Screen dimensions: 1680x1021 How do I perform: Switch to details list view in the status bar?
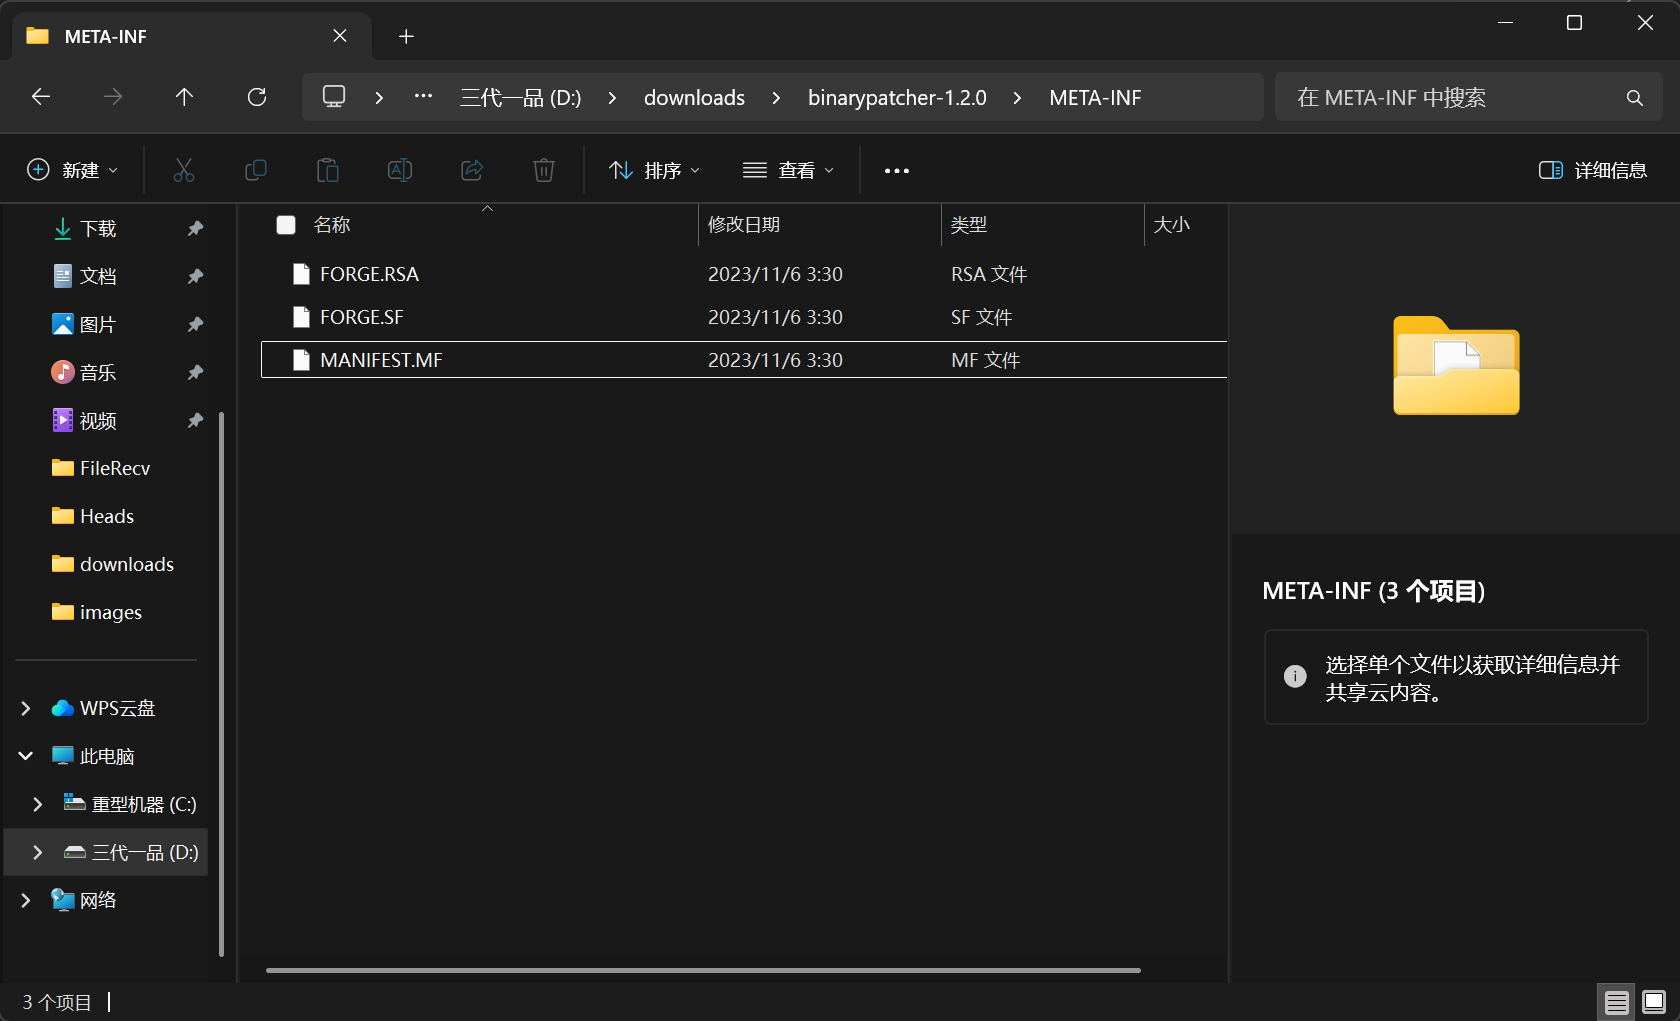(1616, 1002)
